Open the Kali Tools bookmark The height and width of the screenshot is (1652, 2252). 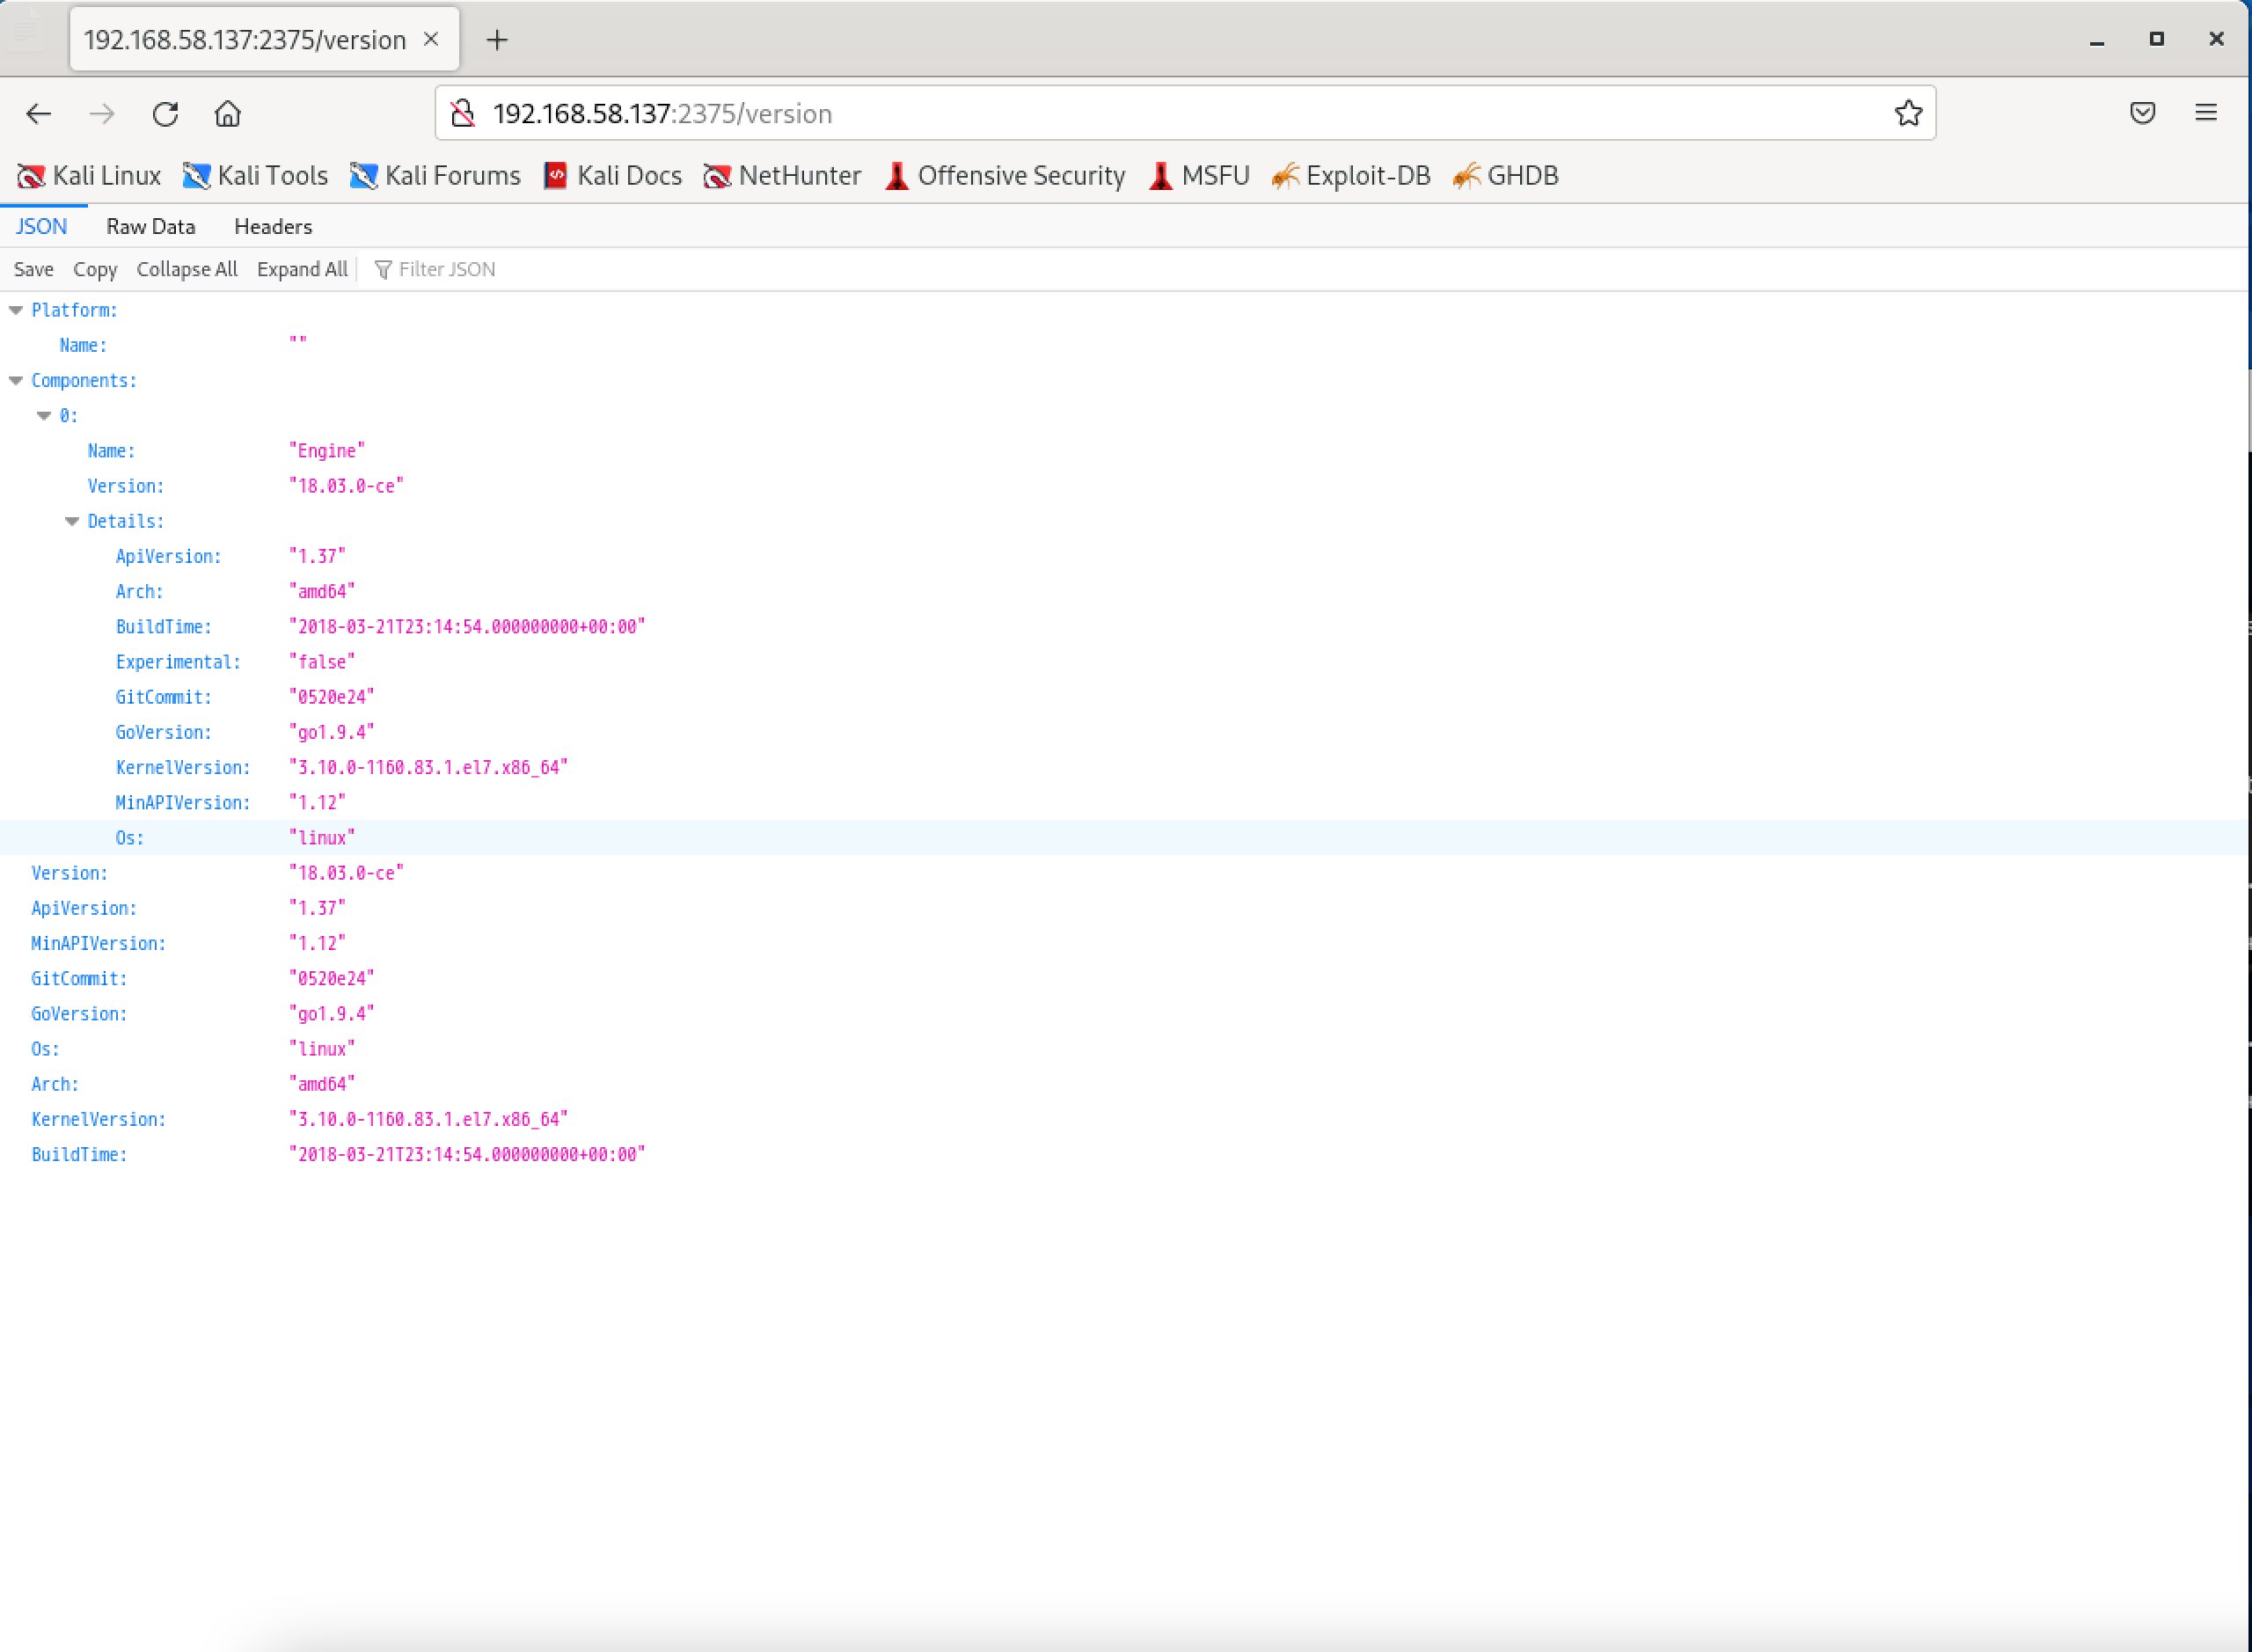(x=256, y=176)
